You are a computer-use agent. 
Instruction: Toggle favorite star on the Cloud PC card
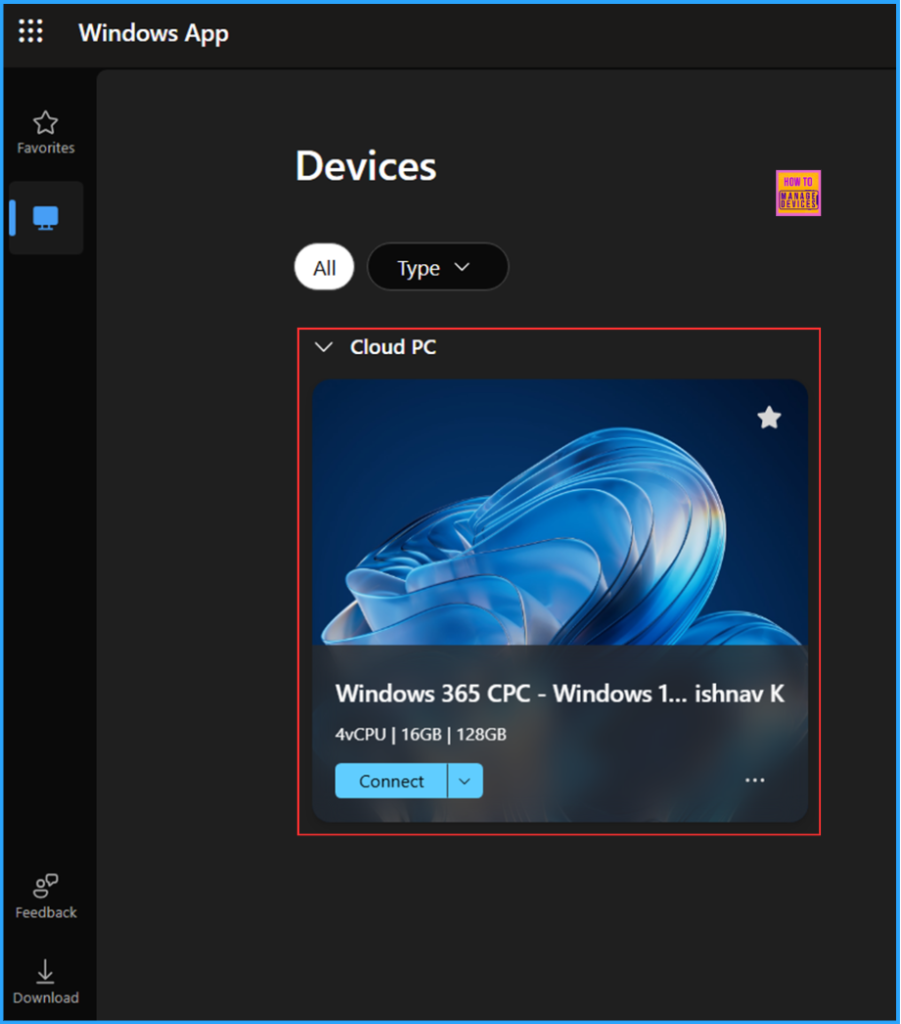(x=769, y=417)
